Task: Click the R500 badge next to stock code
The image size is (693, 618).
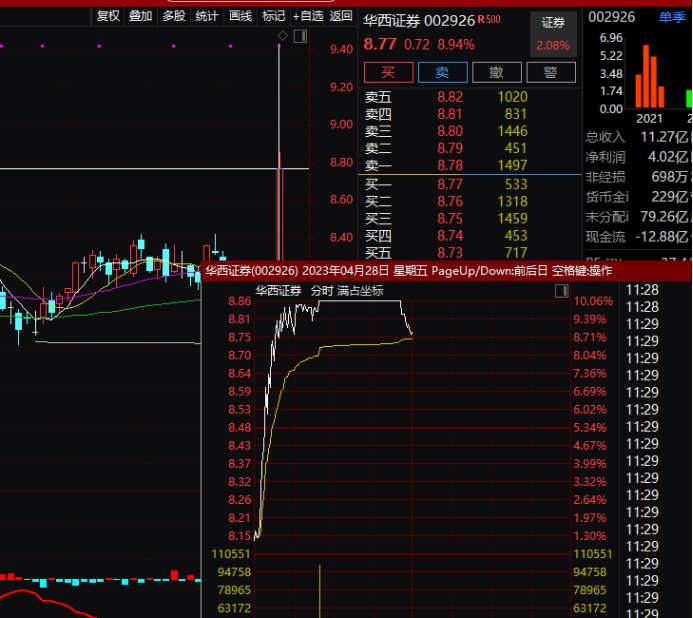Action: tap(489, 19)
